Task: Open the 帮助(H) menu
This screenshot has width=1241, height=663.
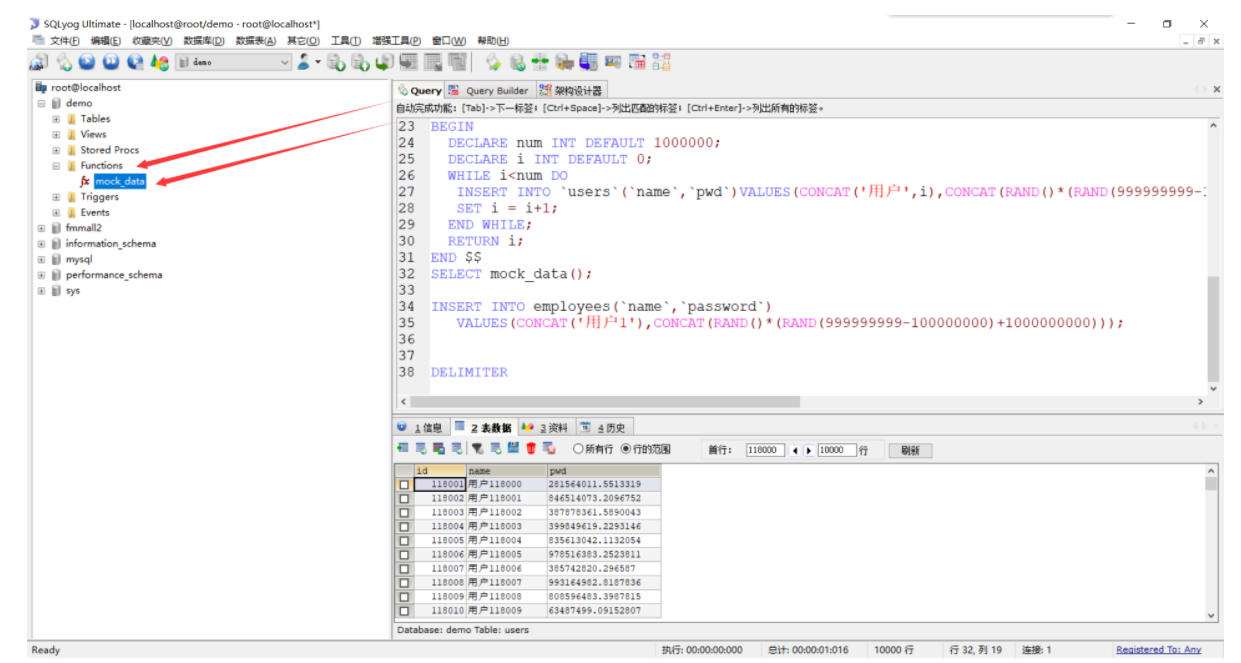Action: 493,41
